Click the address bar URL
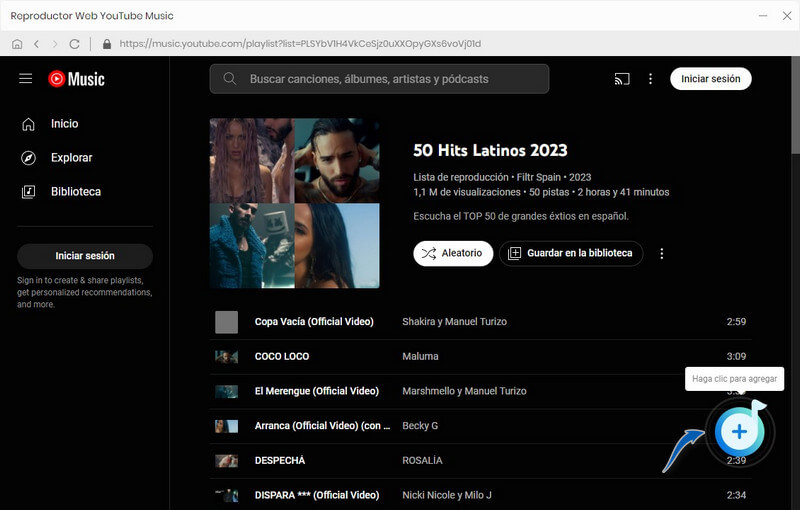This screenshot has width=800, height=510. point(300,44)
